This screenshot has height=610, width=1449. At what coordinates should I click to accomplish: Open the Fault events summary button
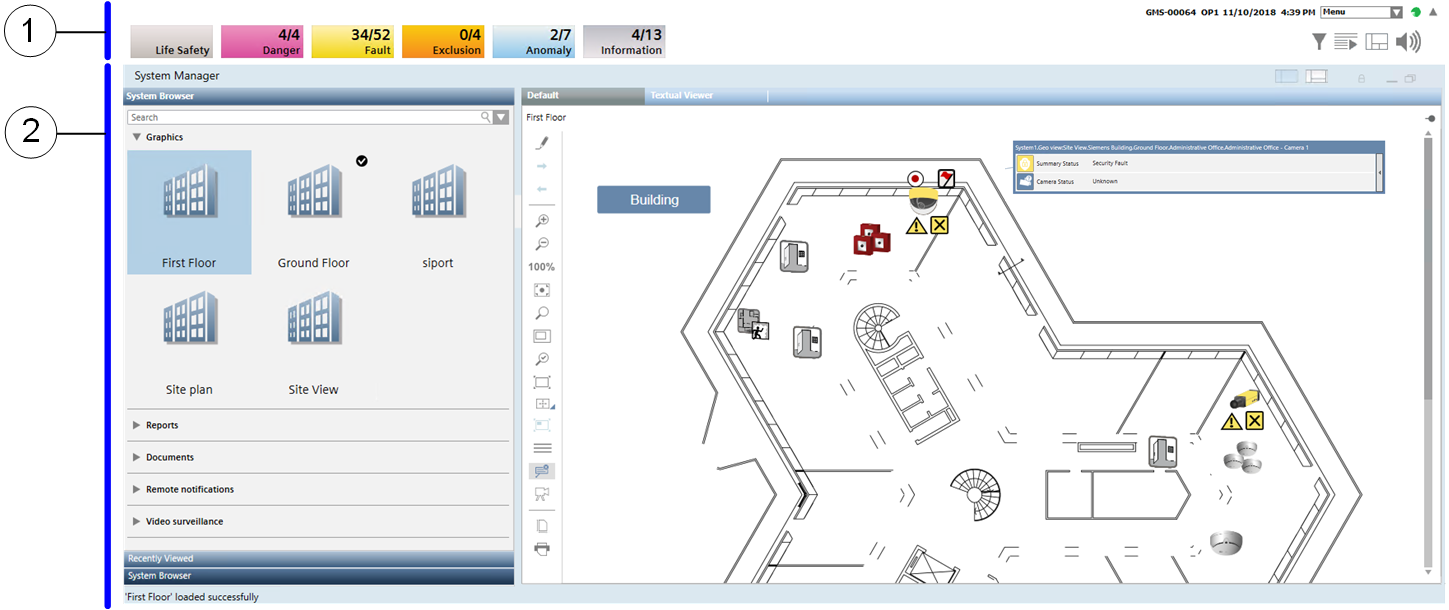pyautogui.click(x=352, y=41)
